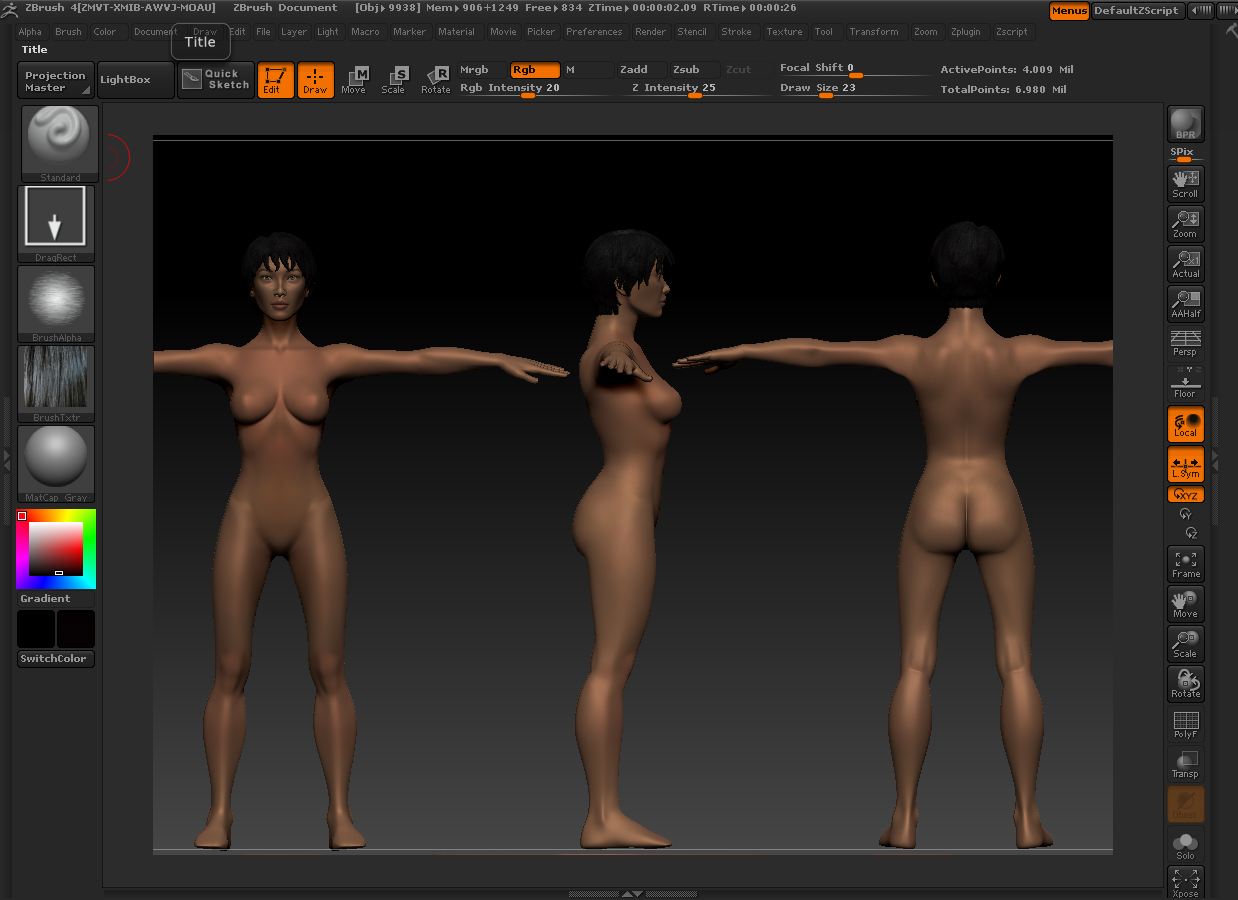Open the Transform menu
The height and width of the screenshot is (900, 1238).
coord(874,32)
